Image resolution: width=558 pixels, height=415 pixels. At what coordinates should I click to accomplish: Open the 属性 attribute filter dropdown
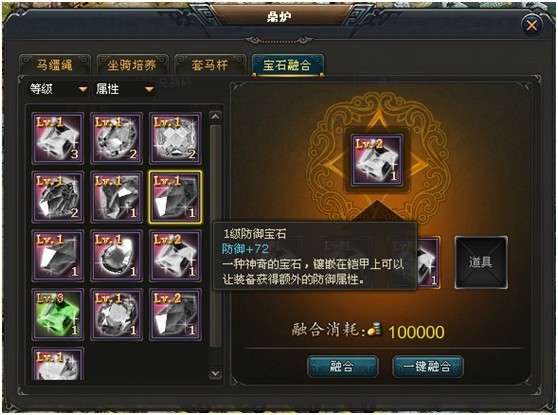[x=124, y=89]
